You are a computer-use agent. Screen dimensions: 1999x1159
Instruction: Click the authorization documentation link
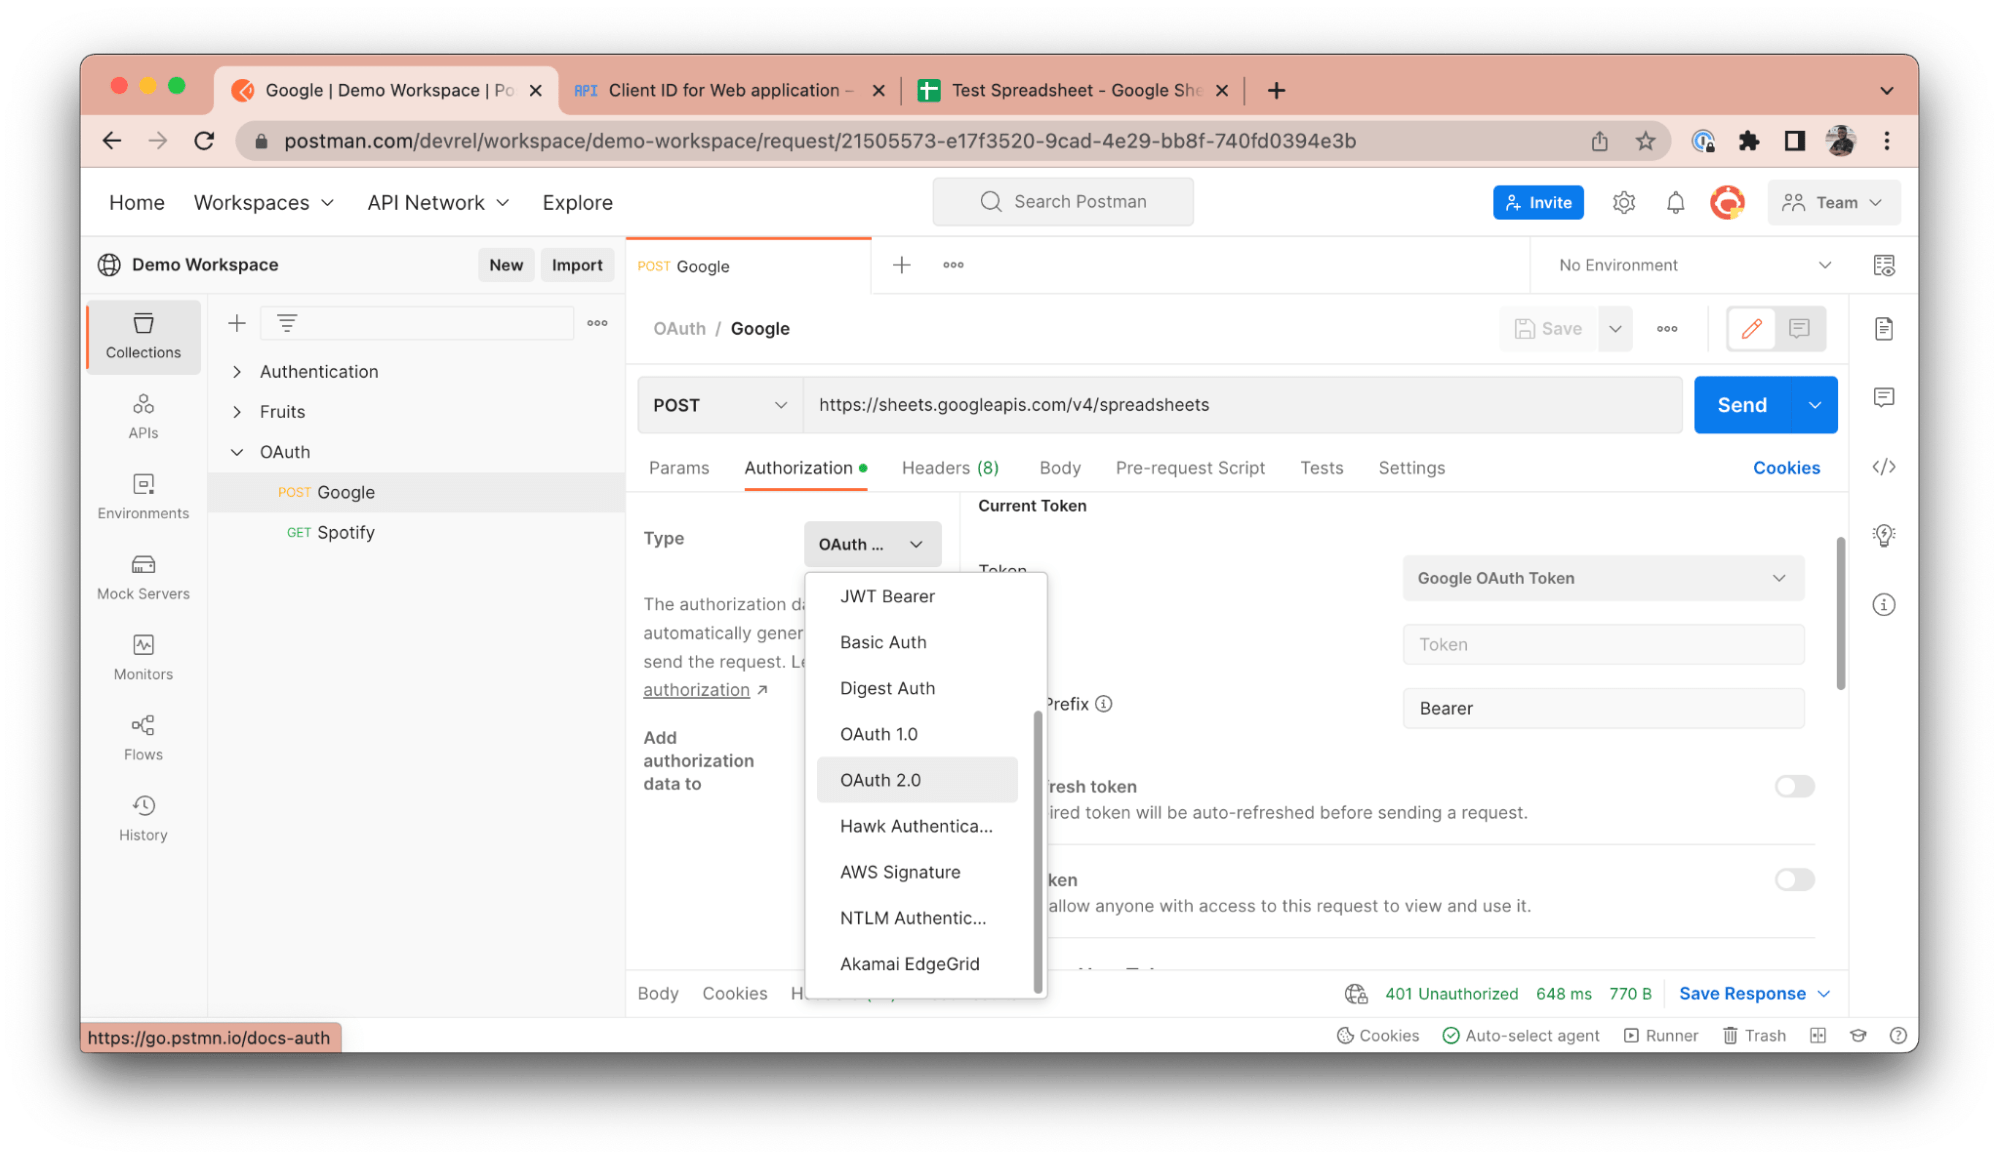point(697,689)
